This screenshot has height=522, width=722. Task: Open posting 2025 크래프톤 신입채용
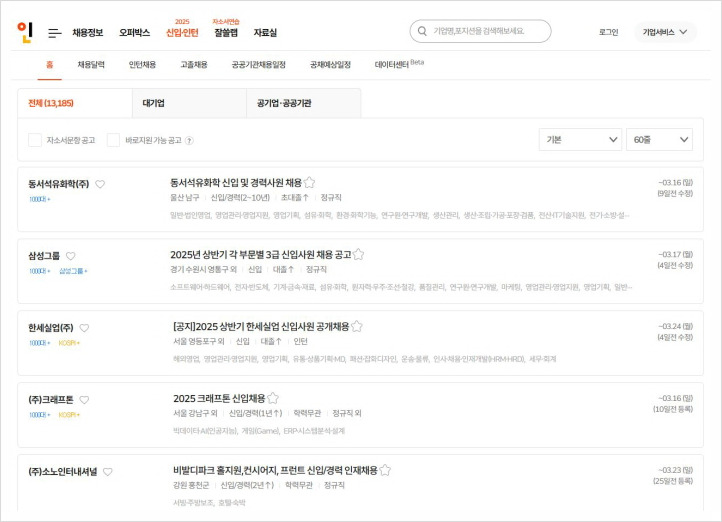point(219,398)
